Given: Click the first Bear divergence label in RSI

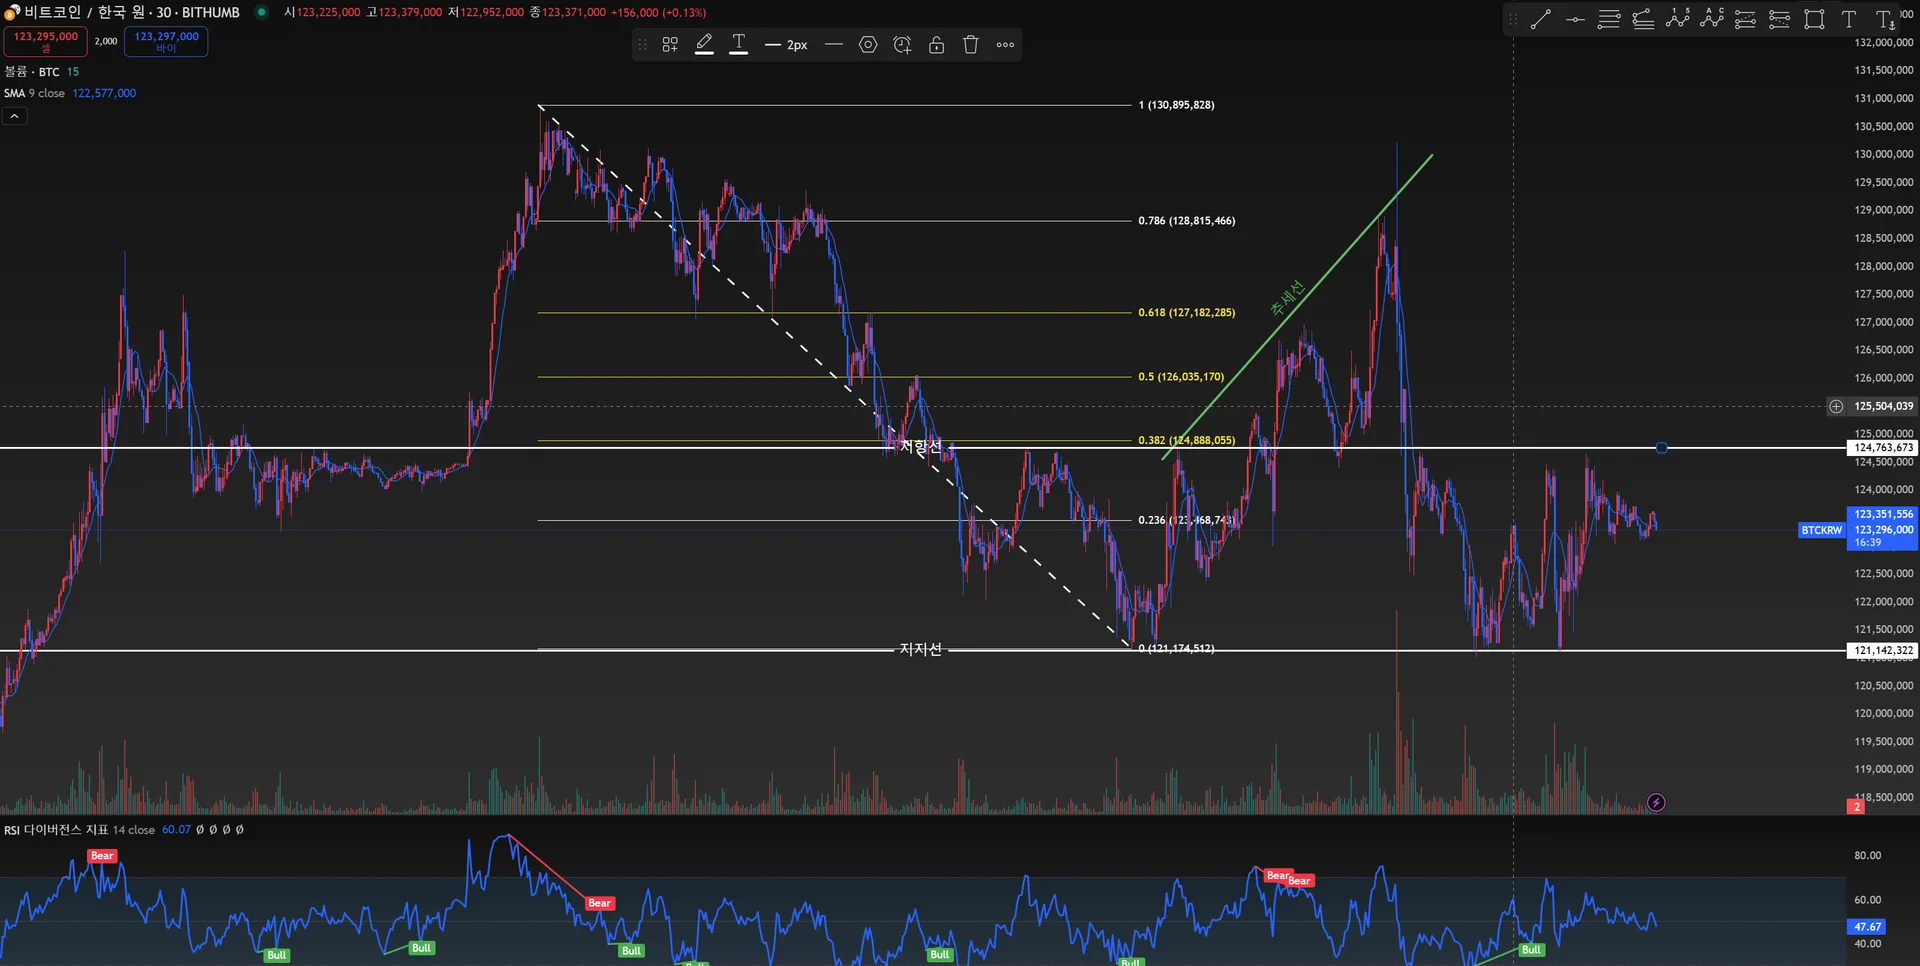Looking at the screenshot, I should (102, 856).
